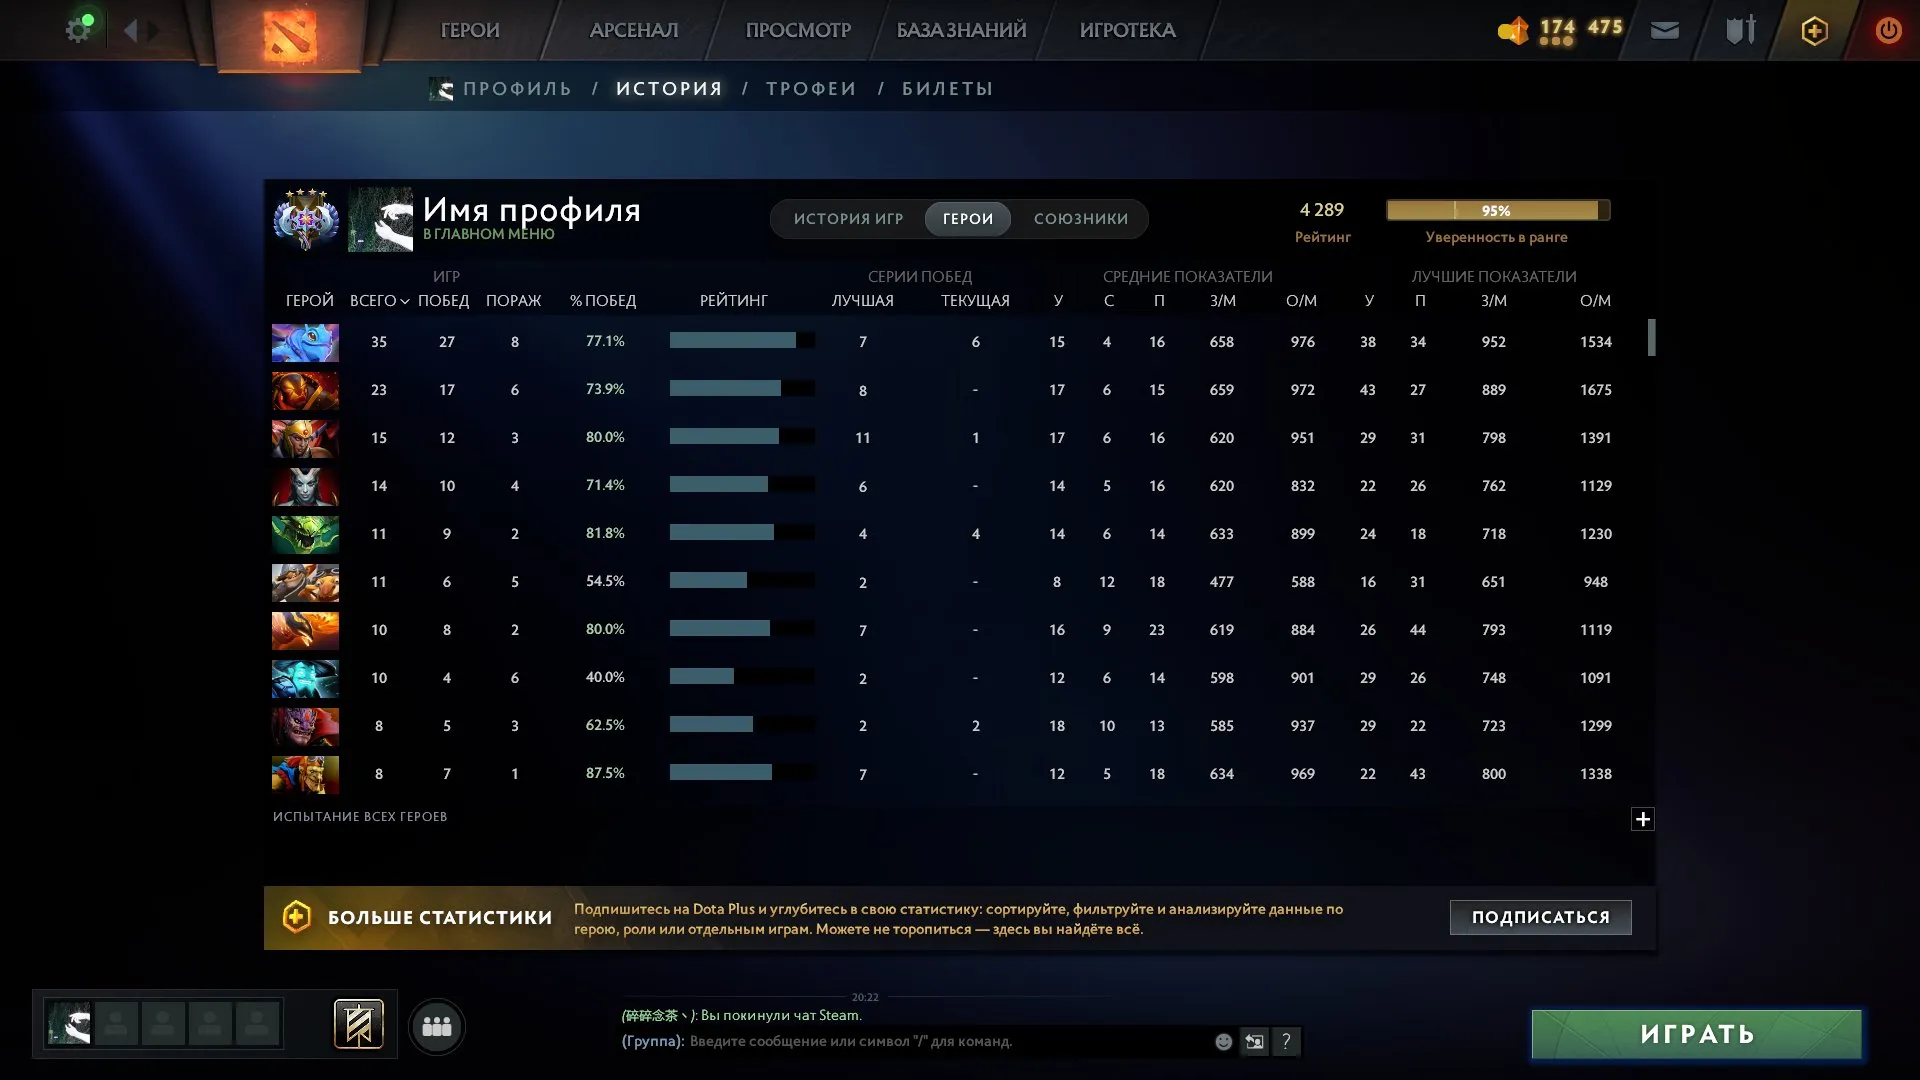The width and height of the screenshot is (1920, 1080).
Task: Select the ГЕРОИ toggle tab
Action: [x=968, y=219]
